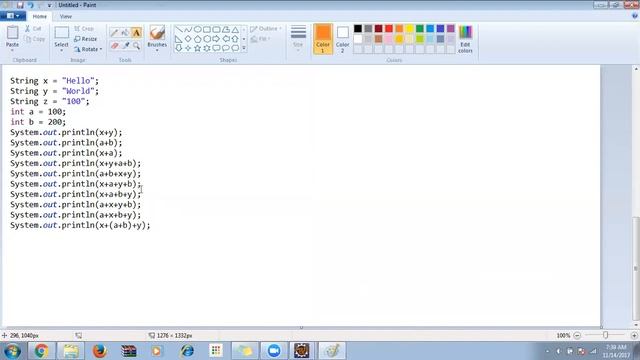Choose the green color swatch
Screen dimensions: 640x360
[420, 29]
